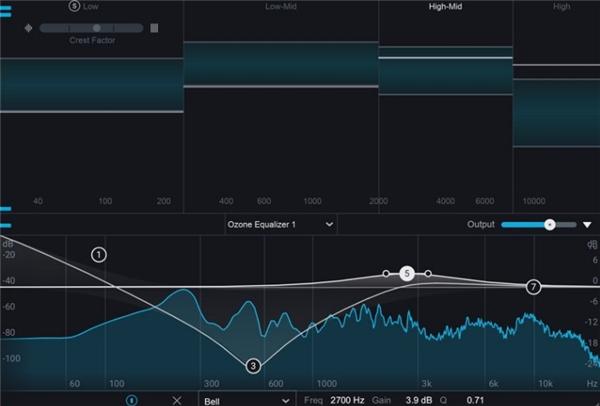
Task: Click the Crest Factor slider handle
Action: 97,28
